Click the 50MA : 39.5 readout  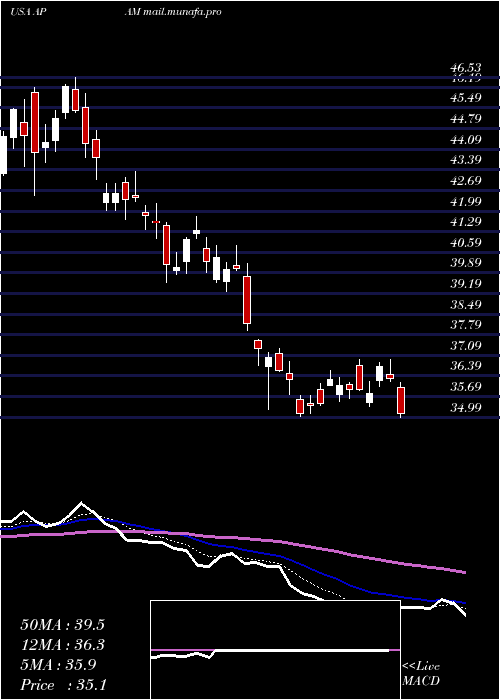[63, 625]
